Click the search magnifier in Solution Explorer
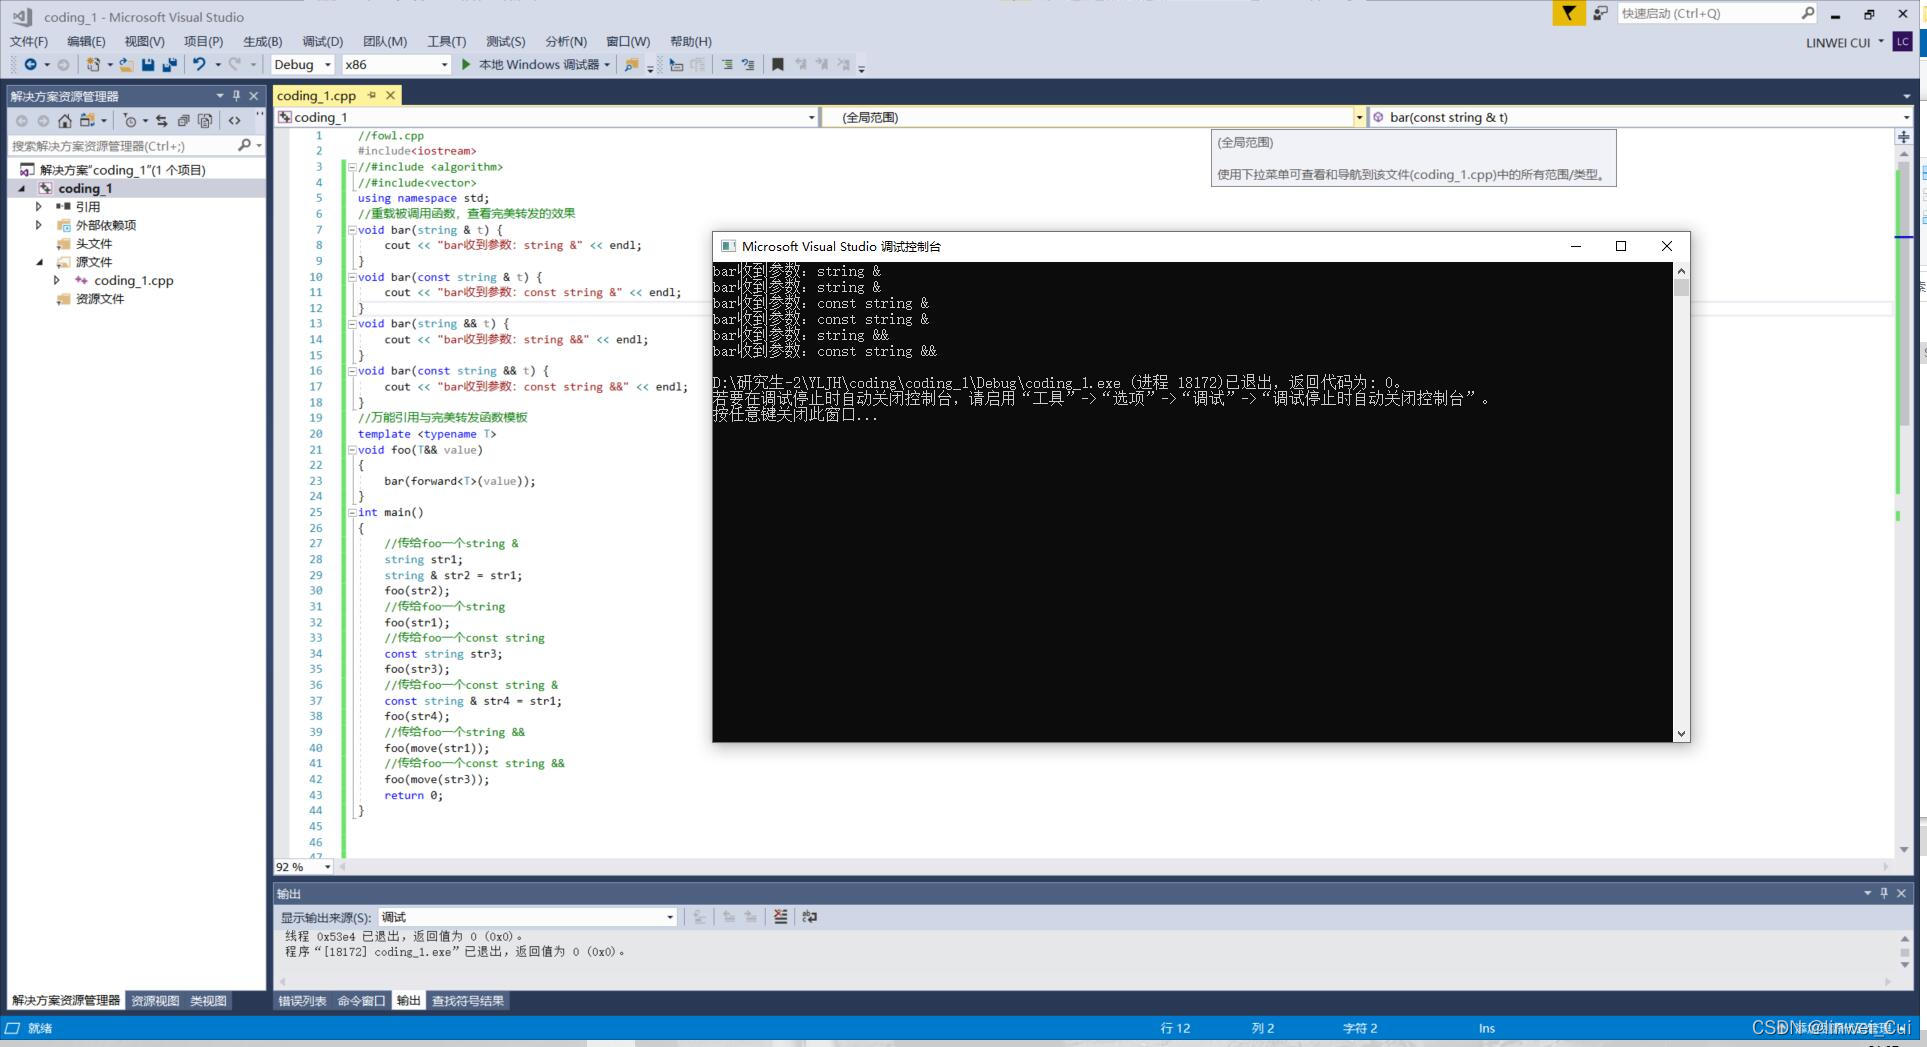This screenshot has width=1927, height=1047. 244,145
